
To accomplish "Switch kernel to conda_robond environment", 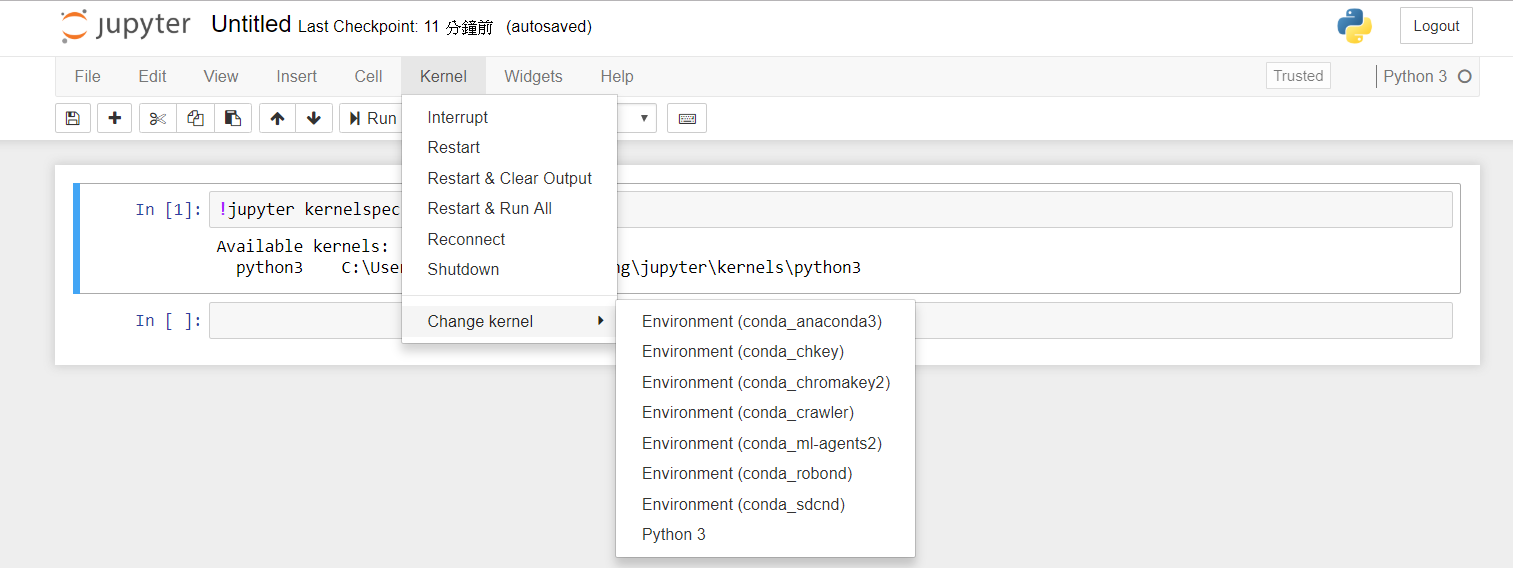I will pos(765,473).
